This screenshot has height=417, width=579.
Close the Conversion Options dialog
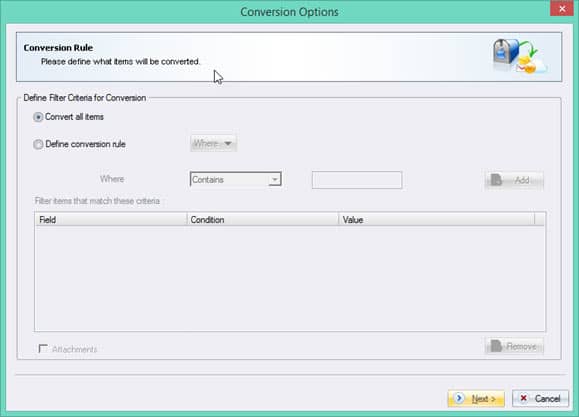pyautogui.click(x=562, y=8)
